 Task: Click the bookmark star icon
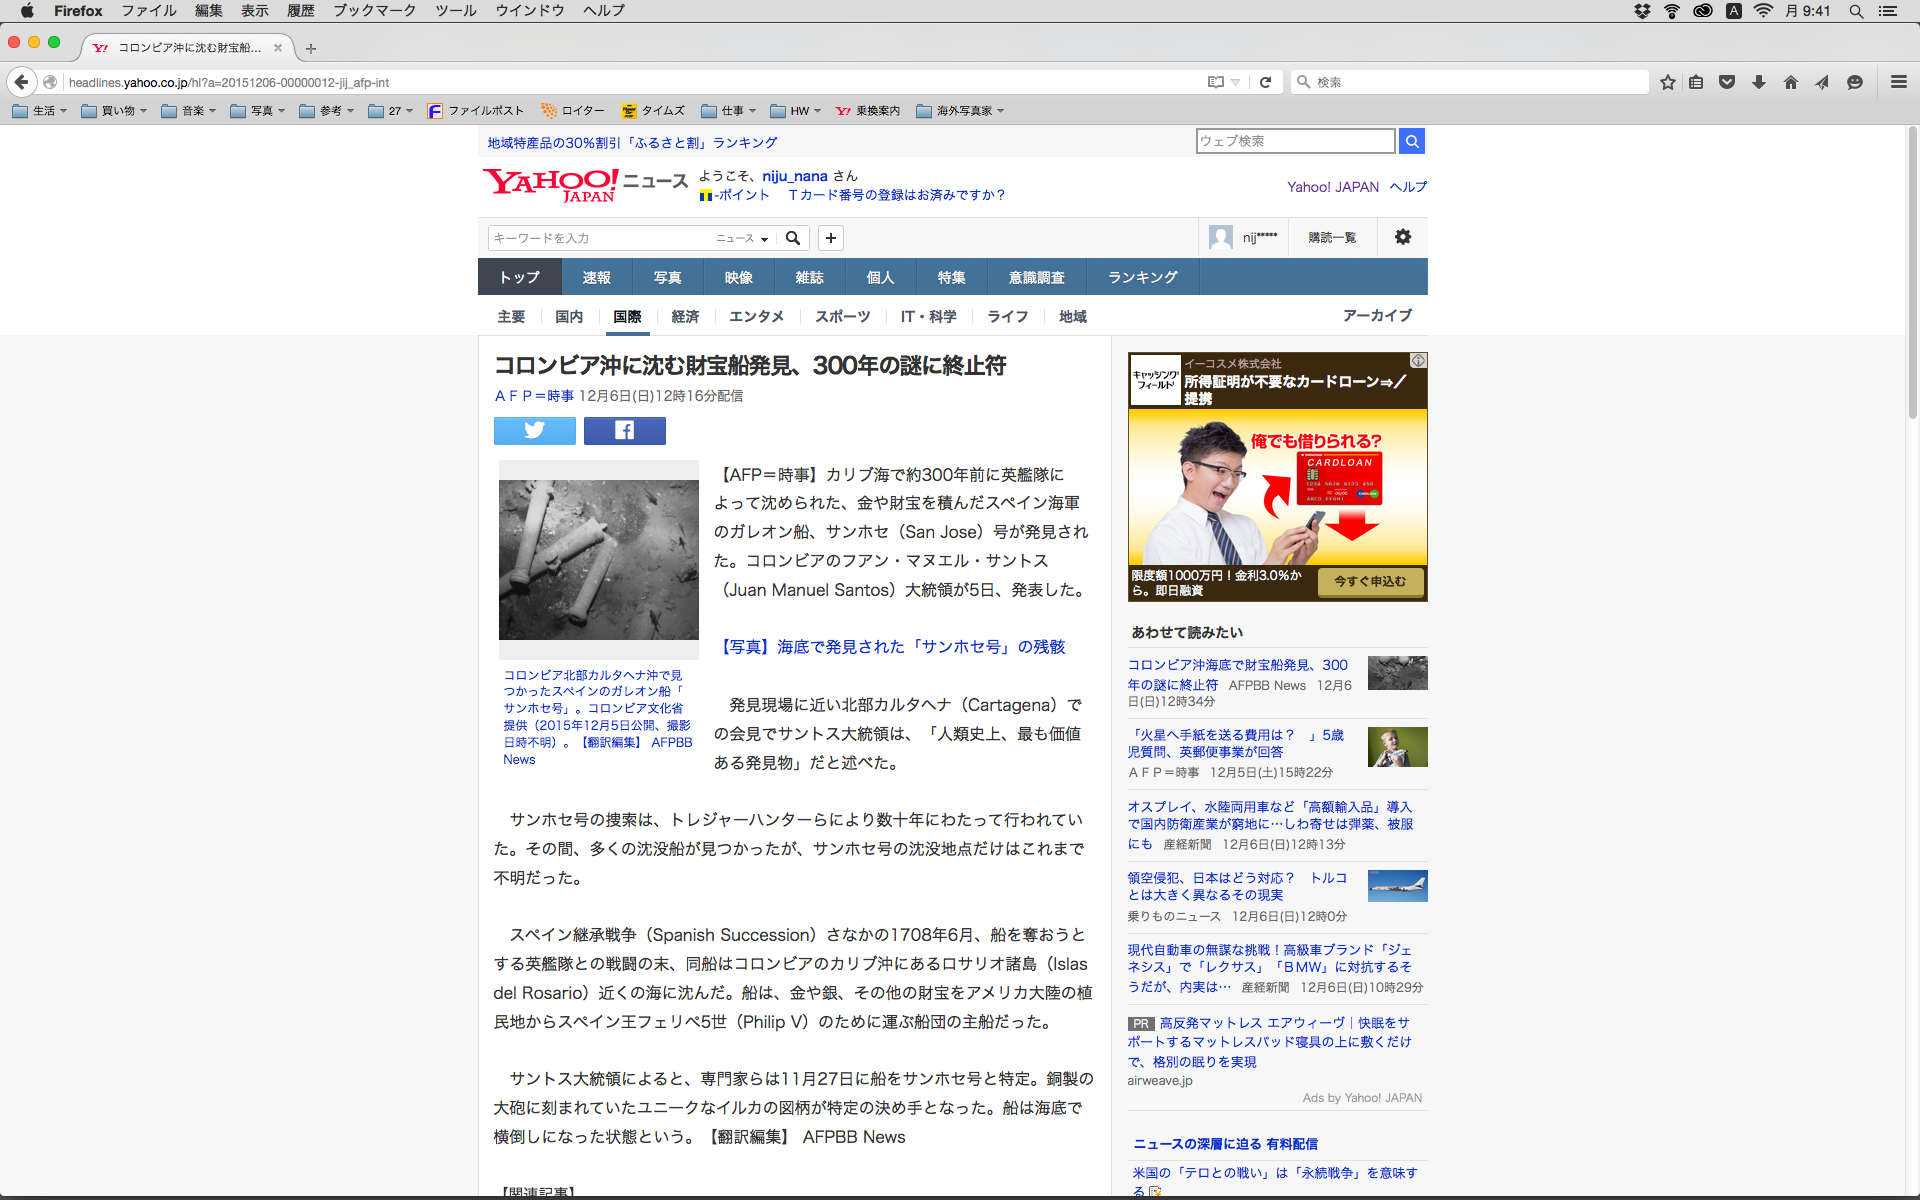[x=1667, y=82]
